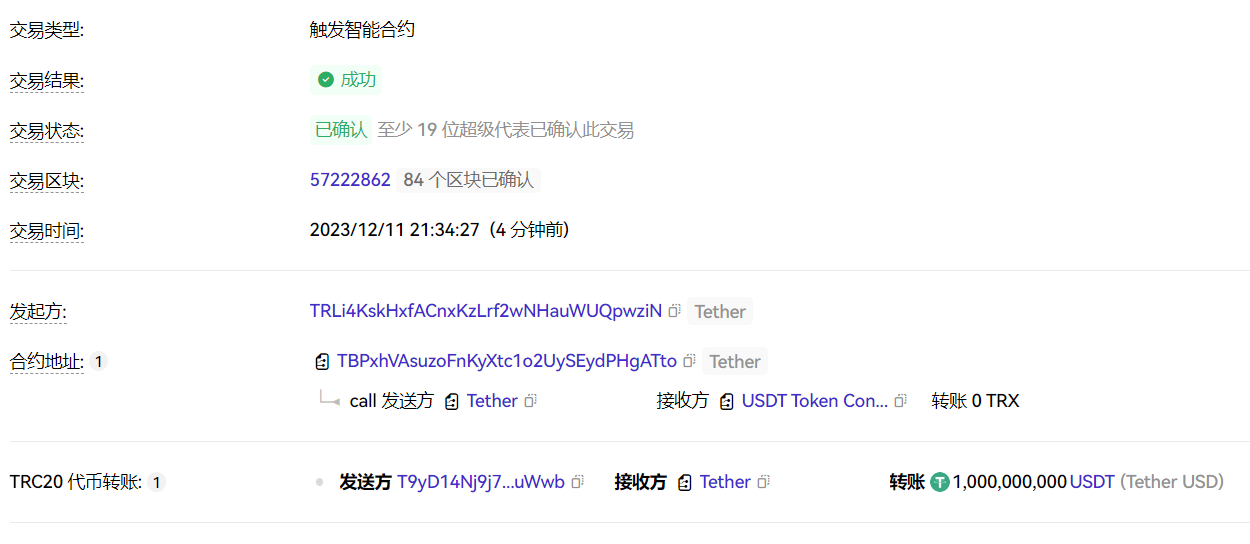Open block number 57222862
Viewport: 1250px width, 544px height.
350,180
